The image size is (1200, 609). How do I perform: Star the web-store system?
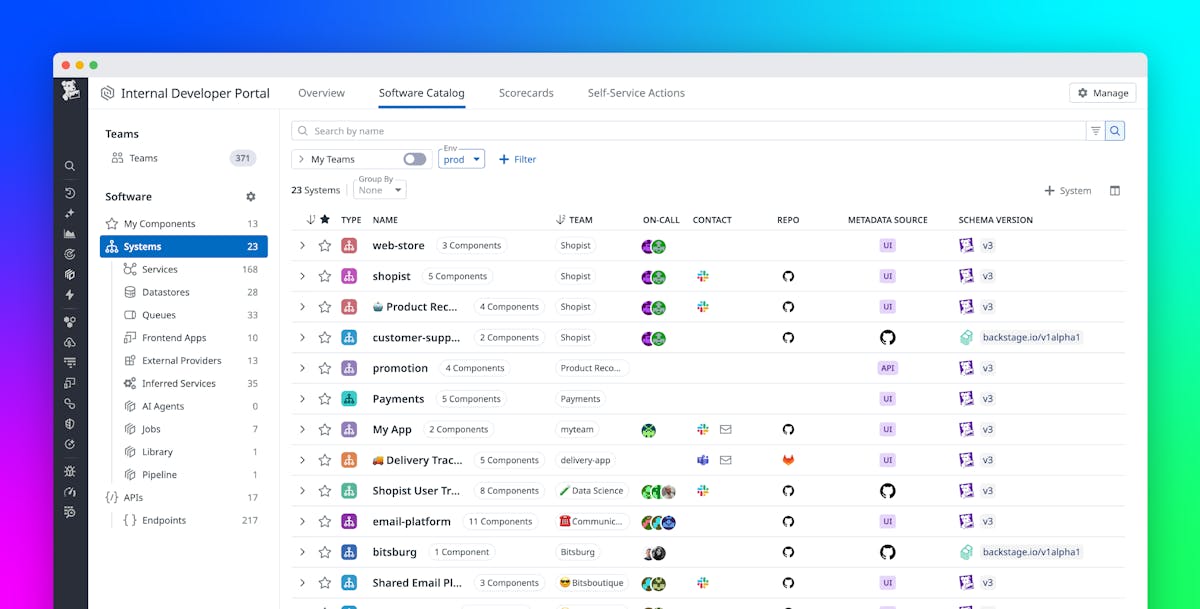click(x=324, y=245)
